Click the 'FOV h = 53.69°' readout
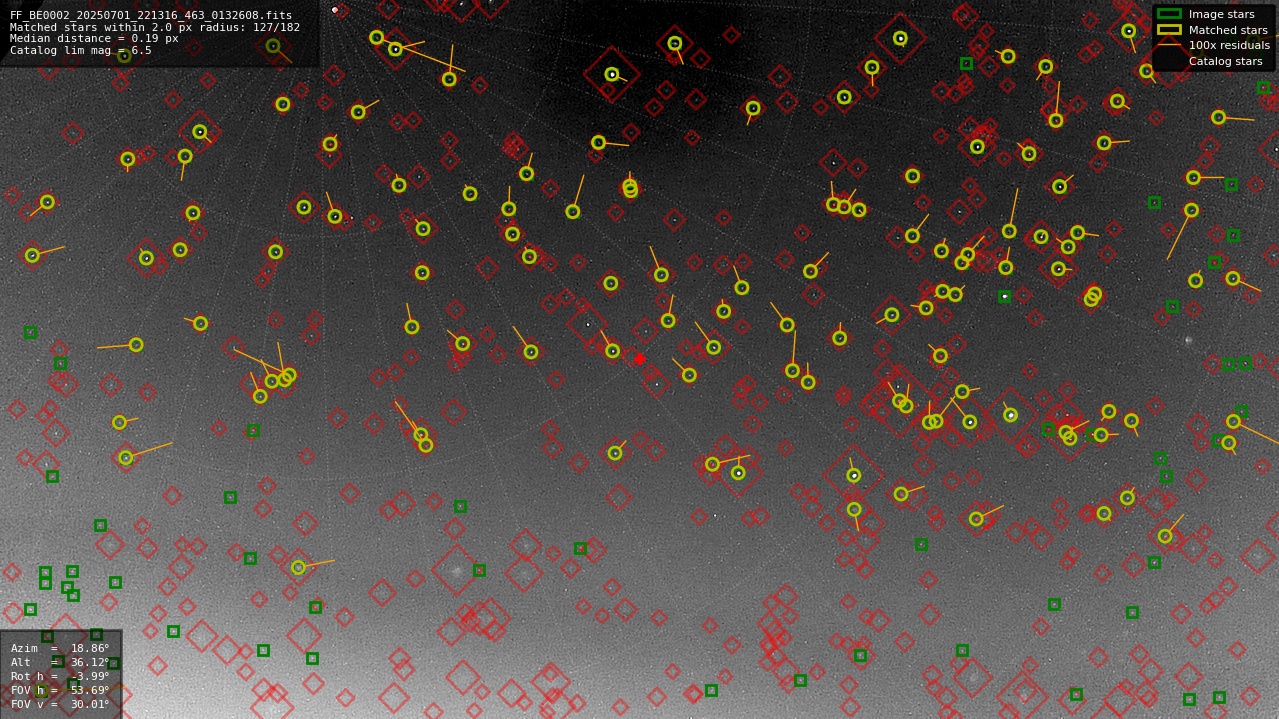 click(60, 690)
